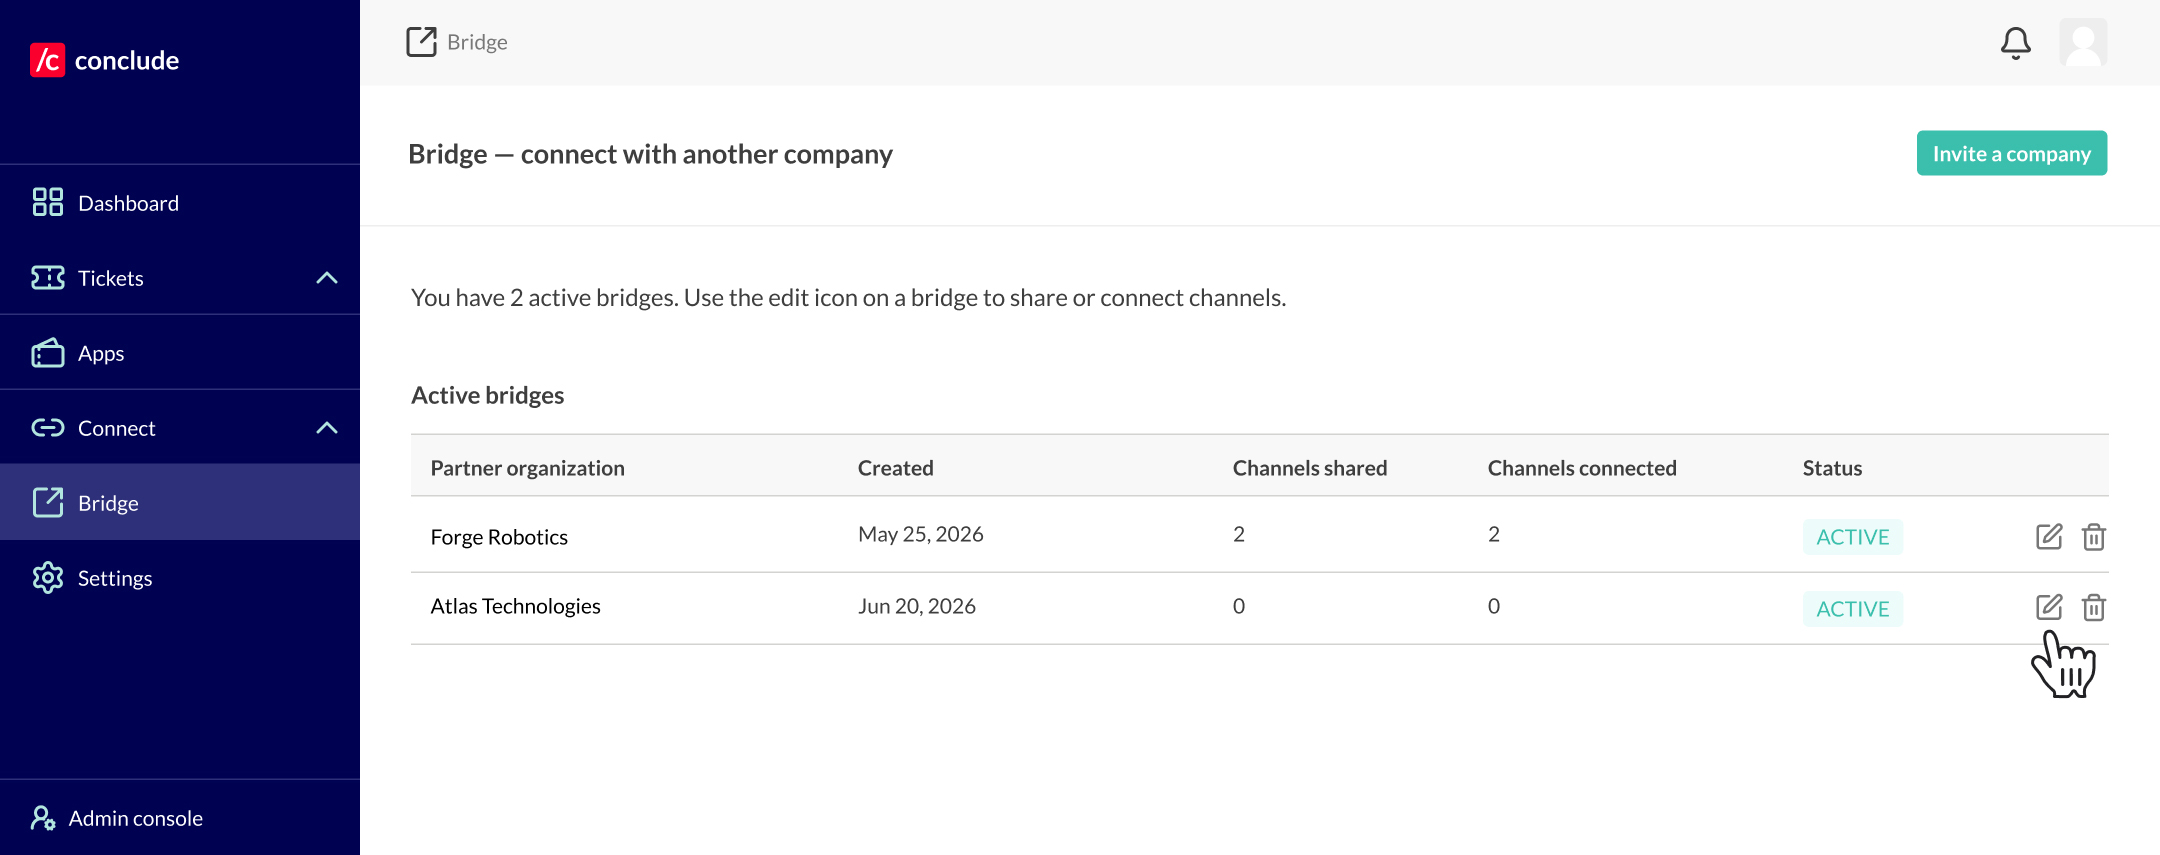Delete the Forge Robotics bridge

click(2094, 537)
